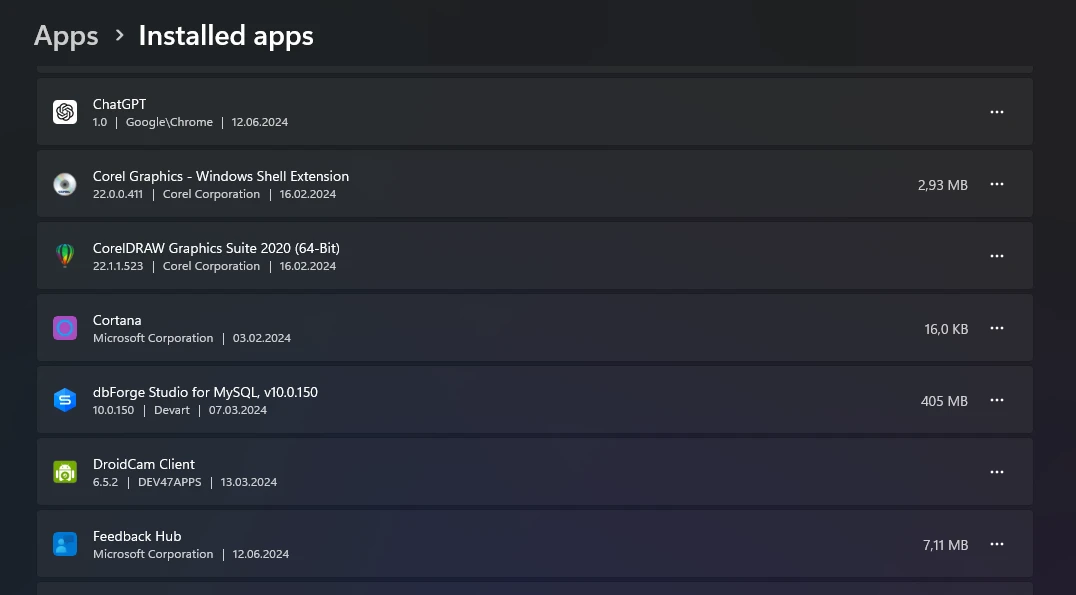This screenshot has height=595, width=1076.
Task: Click the Installed apps page heading
Action: click(226, 36)
